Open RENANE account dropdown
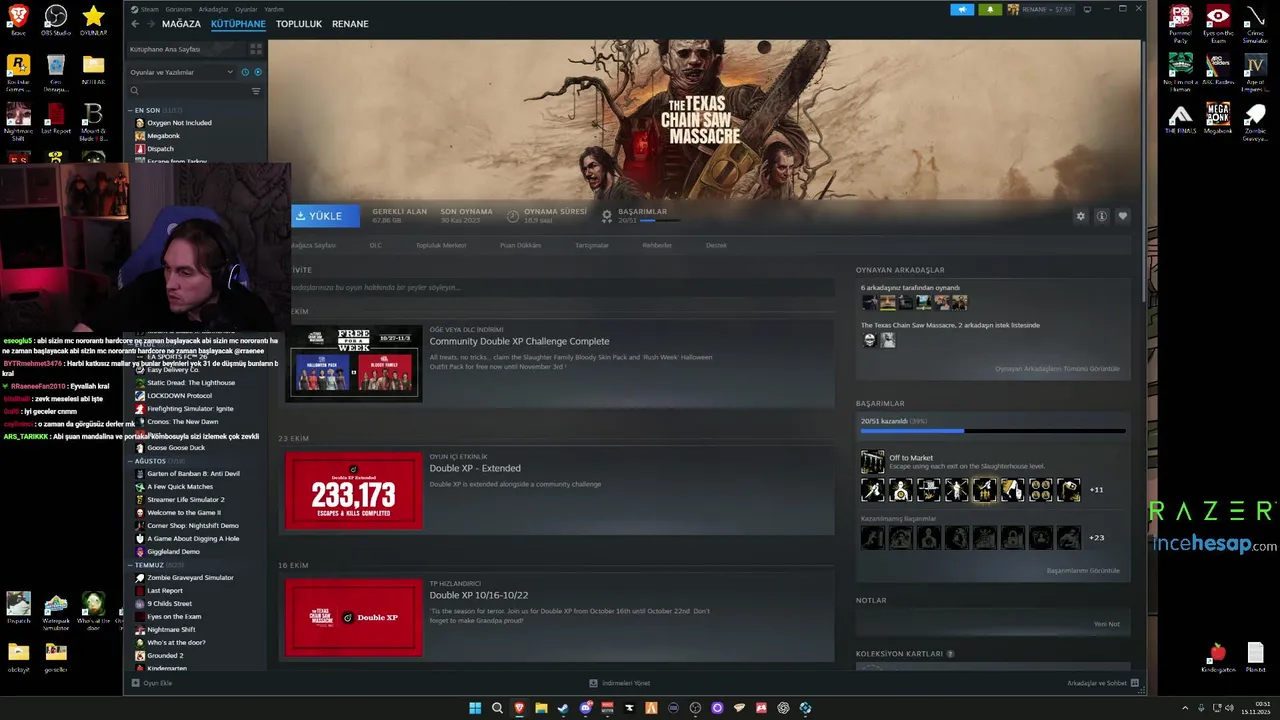1280x720 pixels. pyautogui.click(x=1041, y=9)
